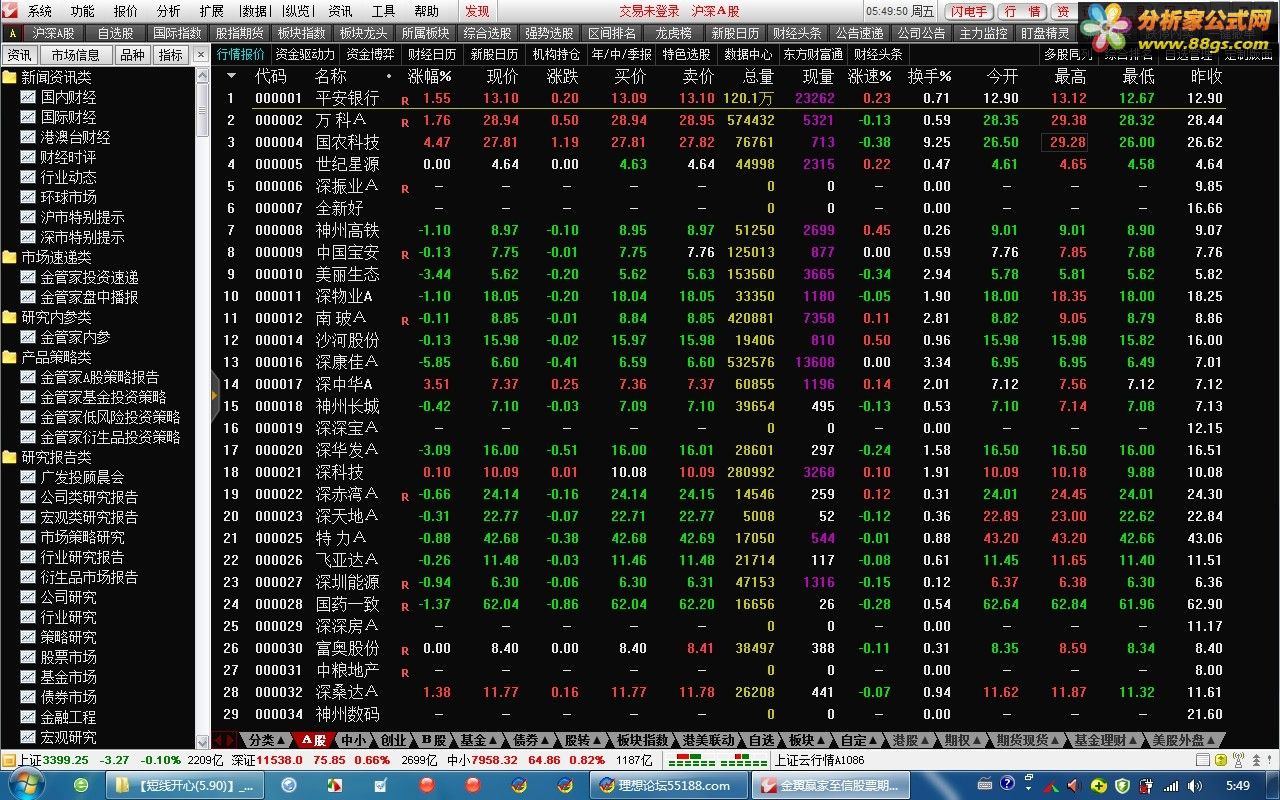1280x800 pixels.
Task: Click the red R marker beside 国药一致
Action: point(405,607)
